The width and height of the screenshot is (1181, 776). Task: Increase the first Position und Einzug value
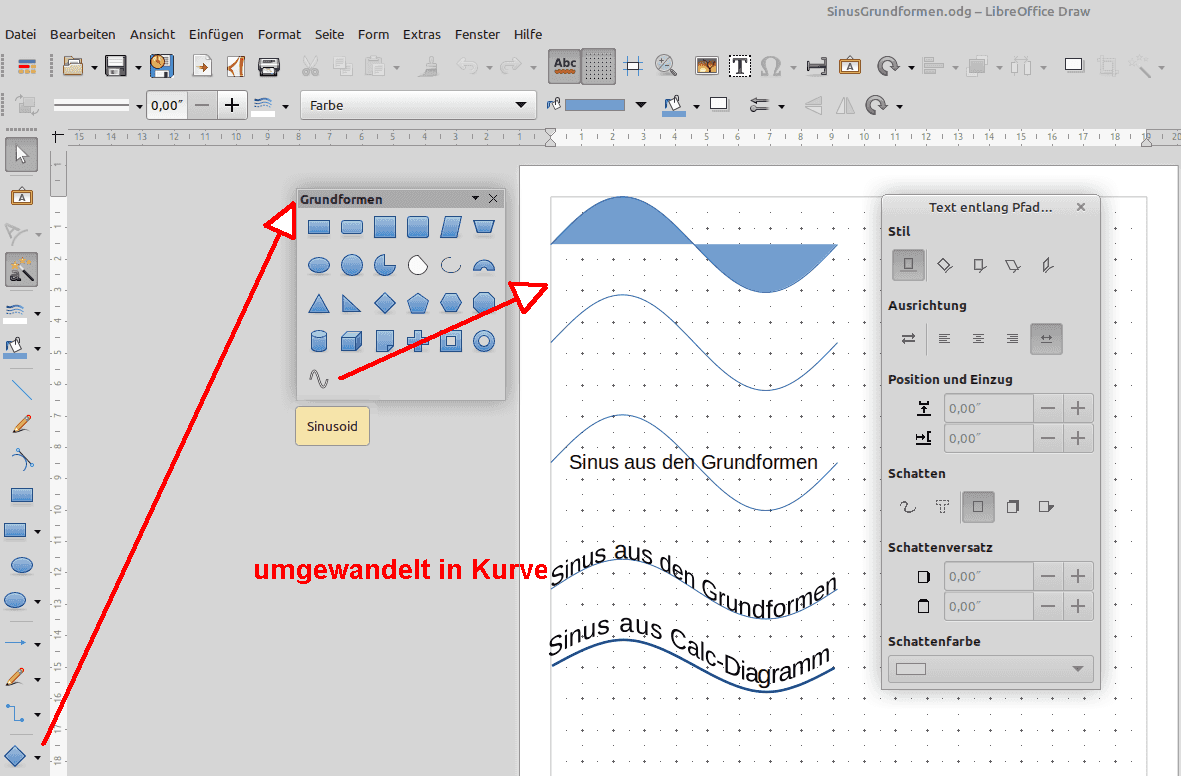1078,408
